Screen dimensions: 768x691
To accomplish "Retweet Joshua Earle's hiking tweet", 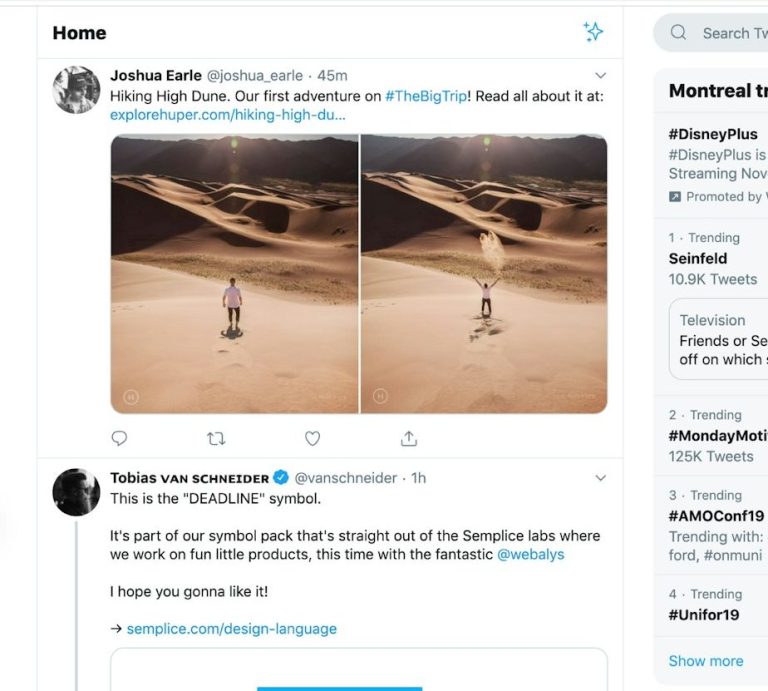I will tap(216, 438).
